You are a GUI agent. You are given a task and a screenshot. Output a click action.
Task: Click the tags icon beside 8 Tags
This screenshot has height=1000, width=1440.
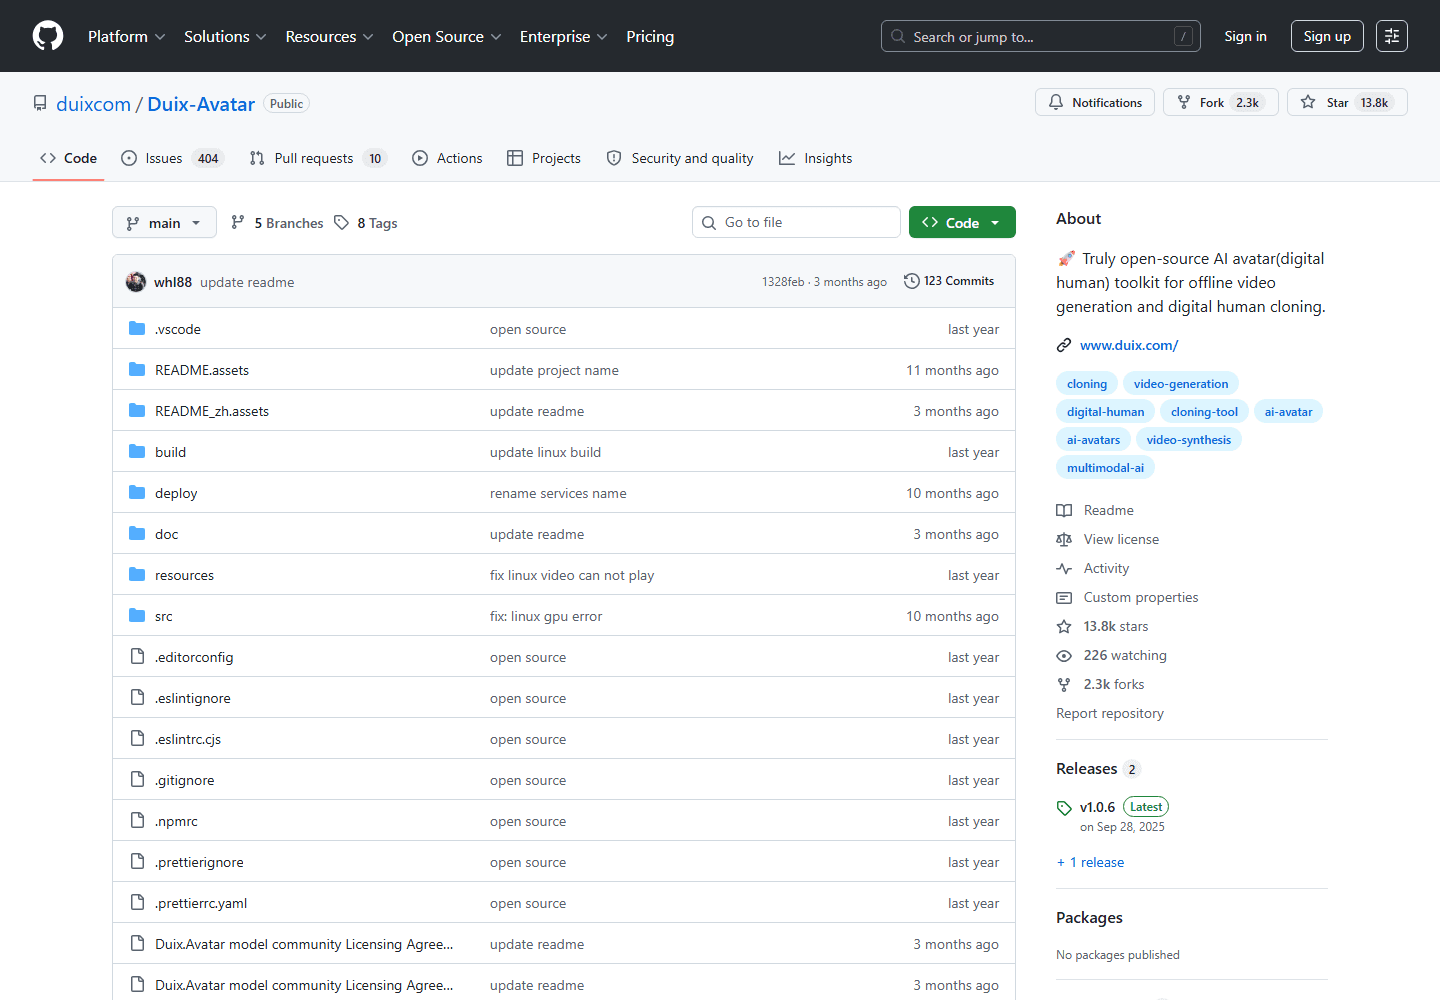(341, 222)
